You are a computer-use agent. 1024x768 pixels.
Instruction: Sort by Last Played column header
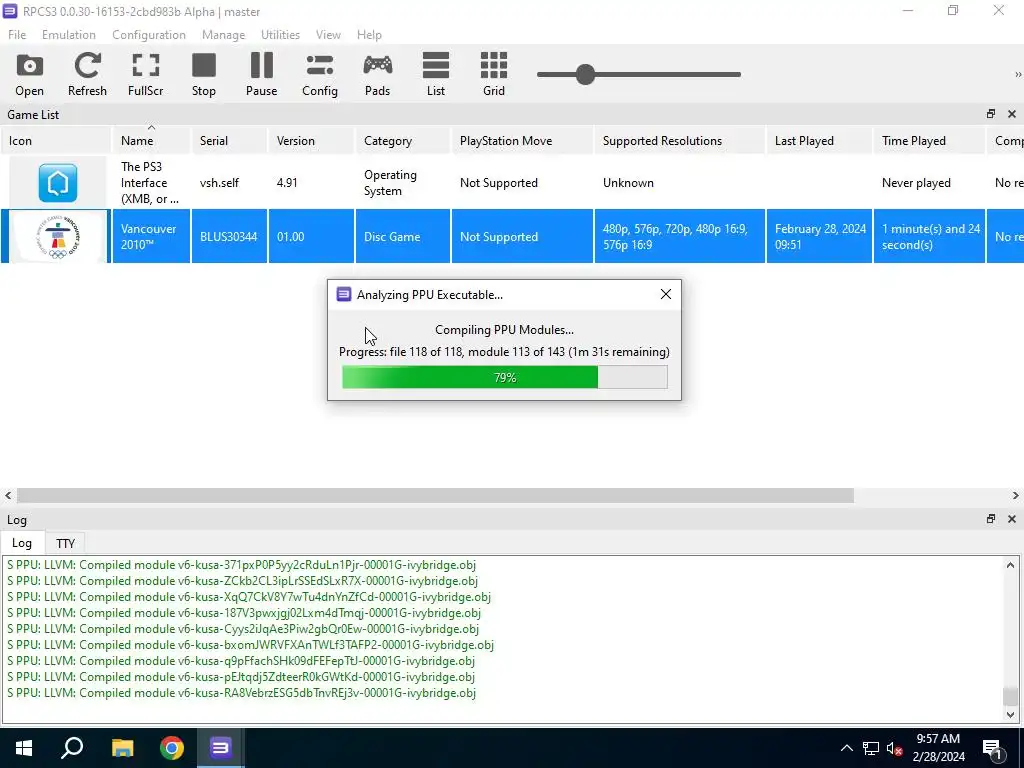(x=819, y=140)
